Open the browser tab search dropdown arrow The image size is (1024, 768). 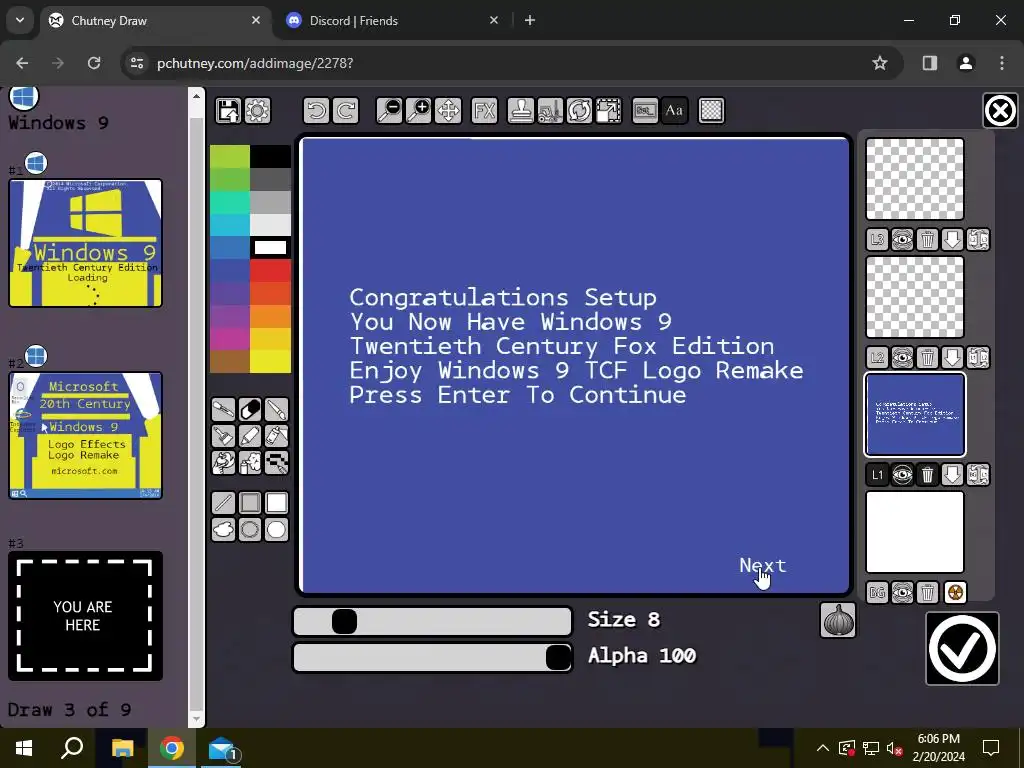[20, 20]
